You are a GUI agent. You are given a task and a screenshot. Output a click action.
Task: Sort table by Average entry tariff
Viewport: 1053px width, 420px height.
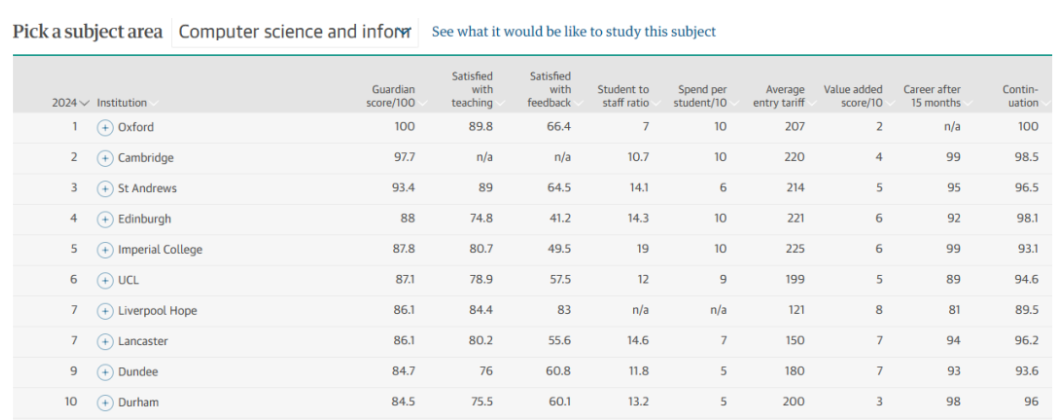(x=779, y=96)
